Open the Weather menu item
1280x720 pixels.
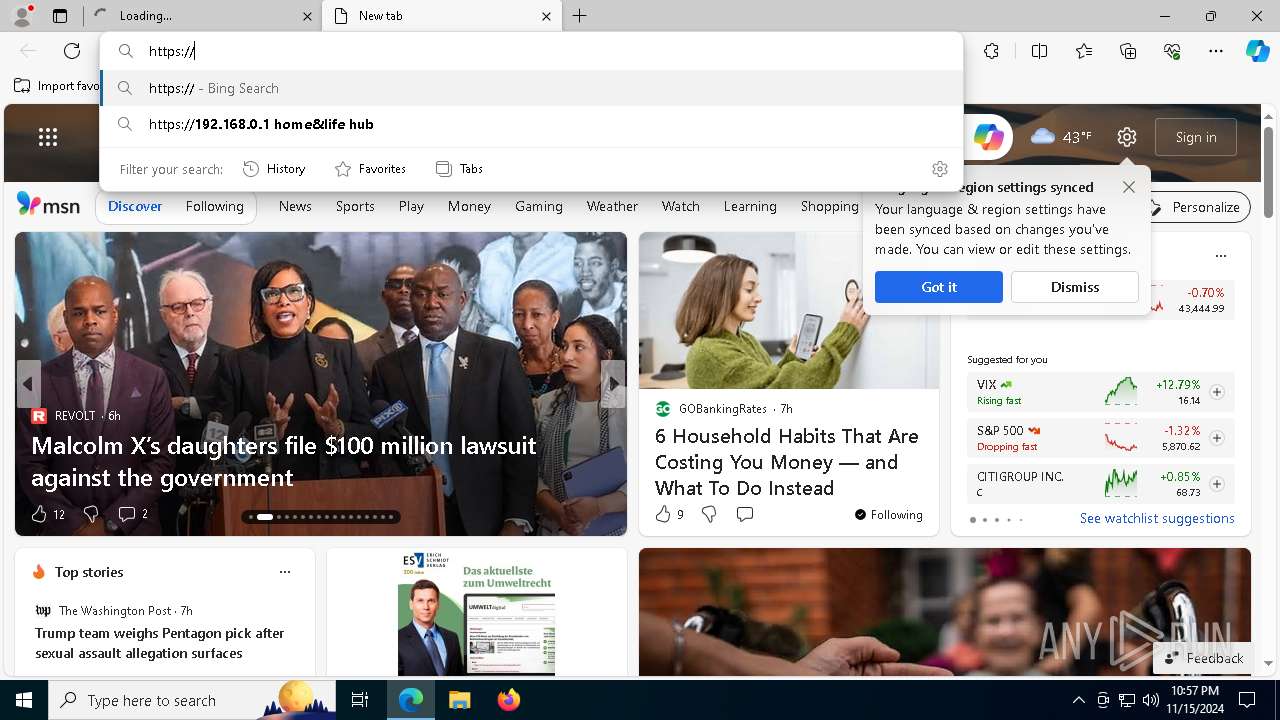pyautogui.click(x=612, y=206)
